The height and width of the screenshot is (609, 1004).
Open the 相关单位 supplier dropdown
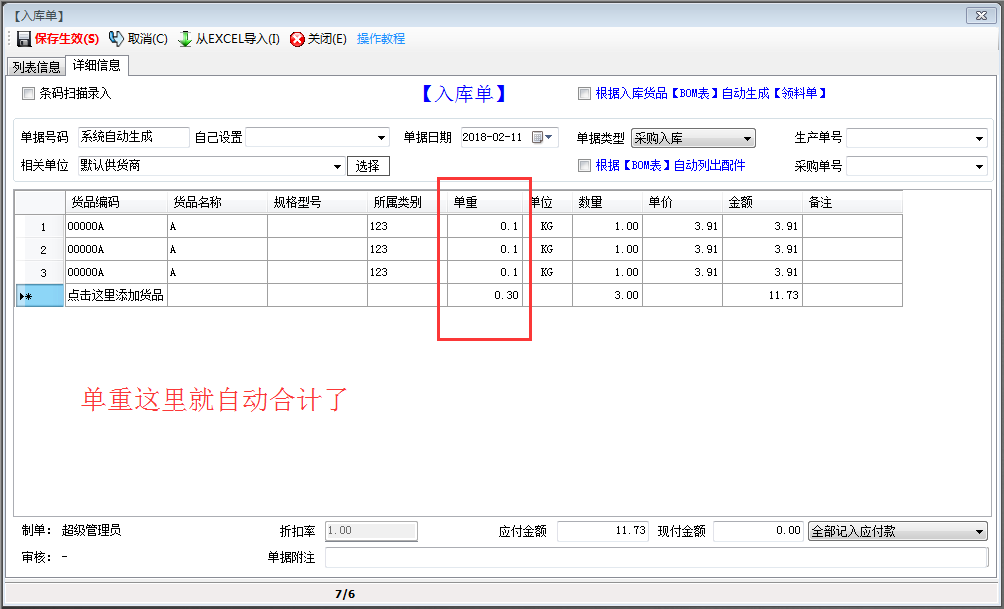tap(337, 166)
